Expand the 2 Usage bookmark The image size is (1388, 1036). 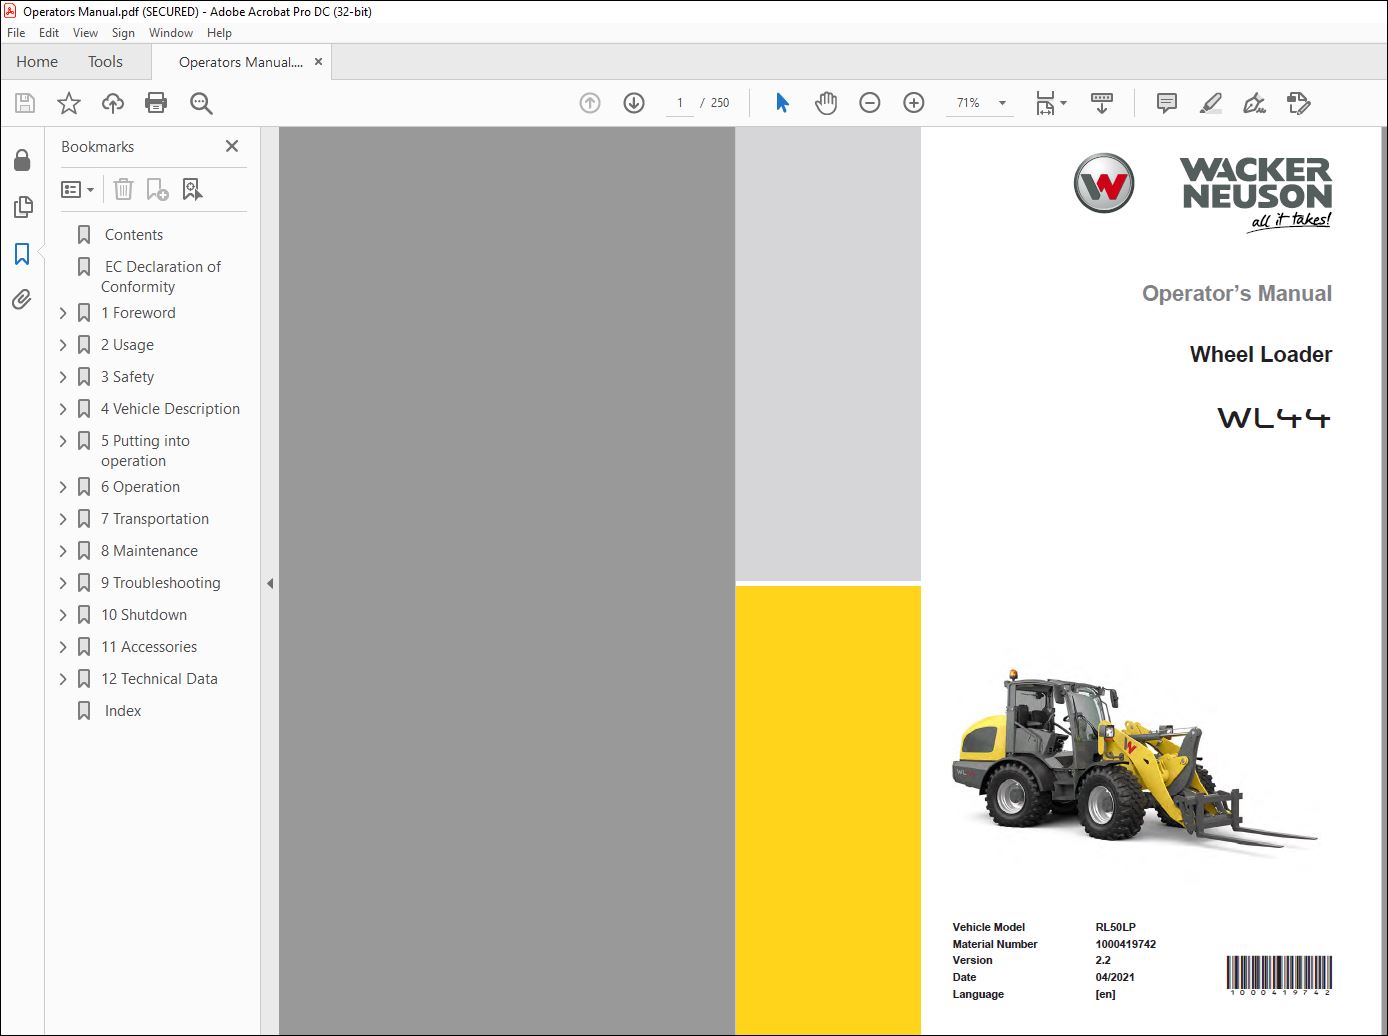[x=63, y=345]
